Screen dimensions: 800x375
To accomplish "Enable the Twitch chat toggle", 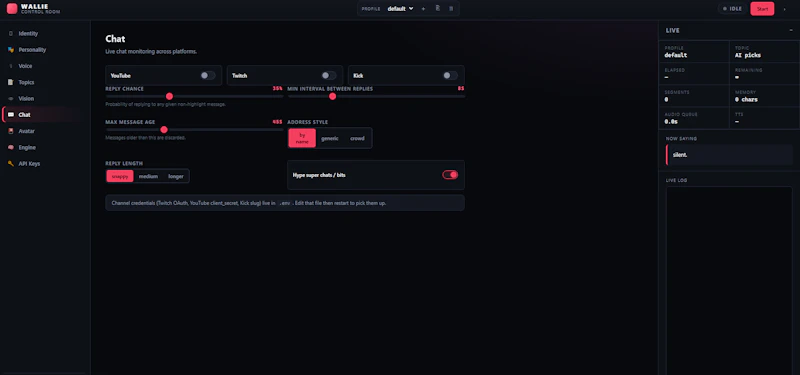I will [329, 76].
